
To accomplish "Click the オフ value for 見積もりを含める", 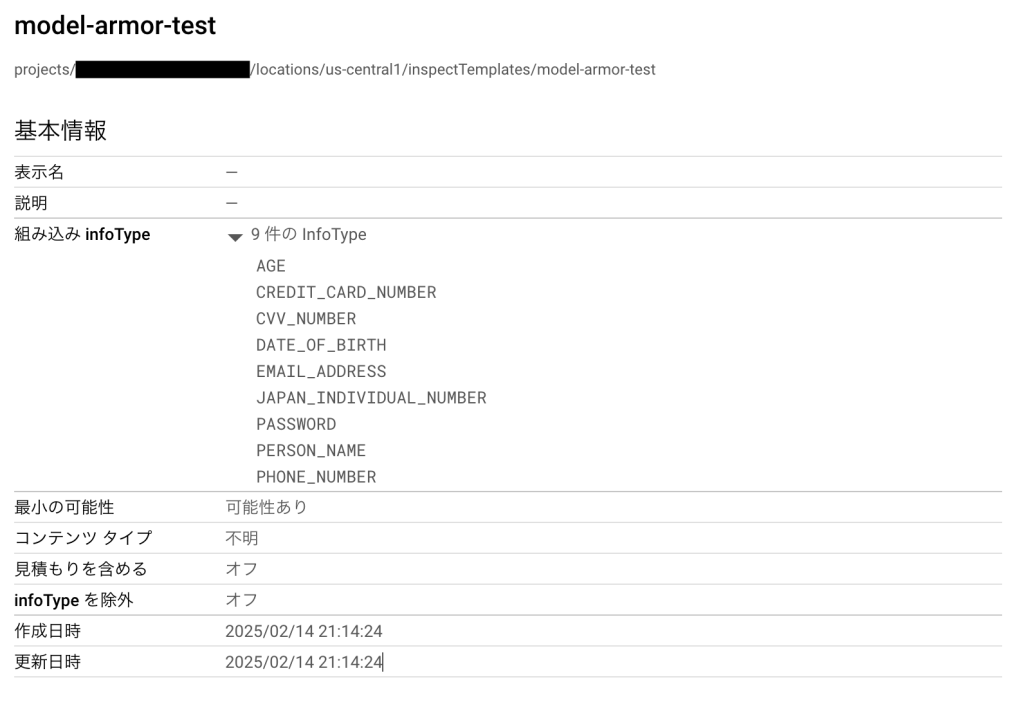I will 242,569.
